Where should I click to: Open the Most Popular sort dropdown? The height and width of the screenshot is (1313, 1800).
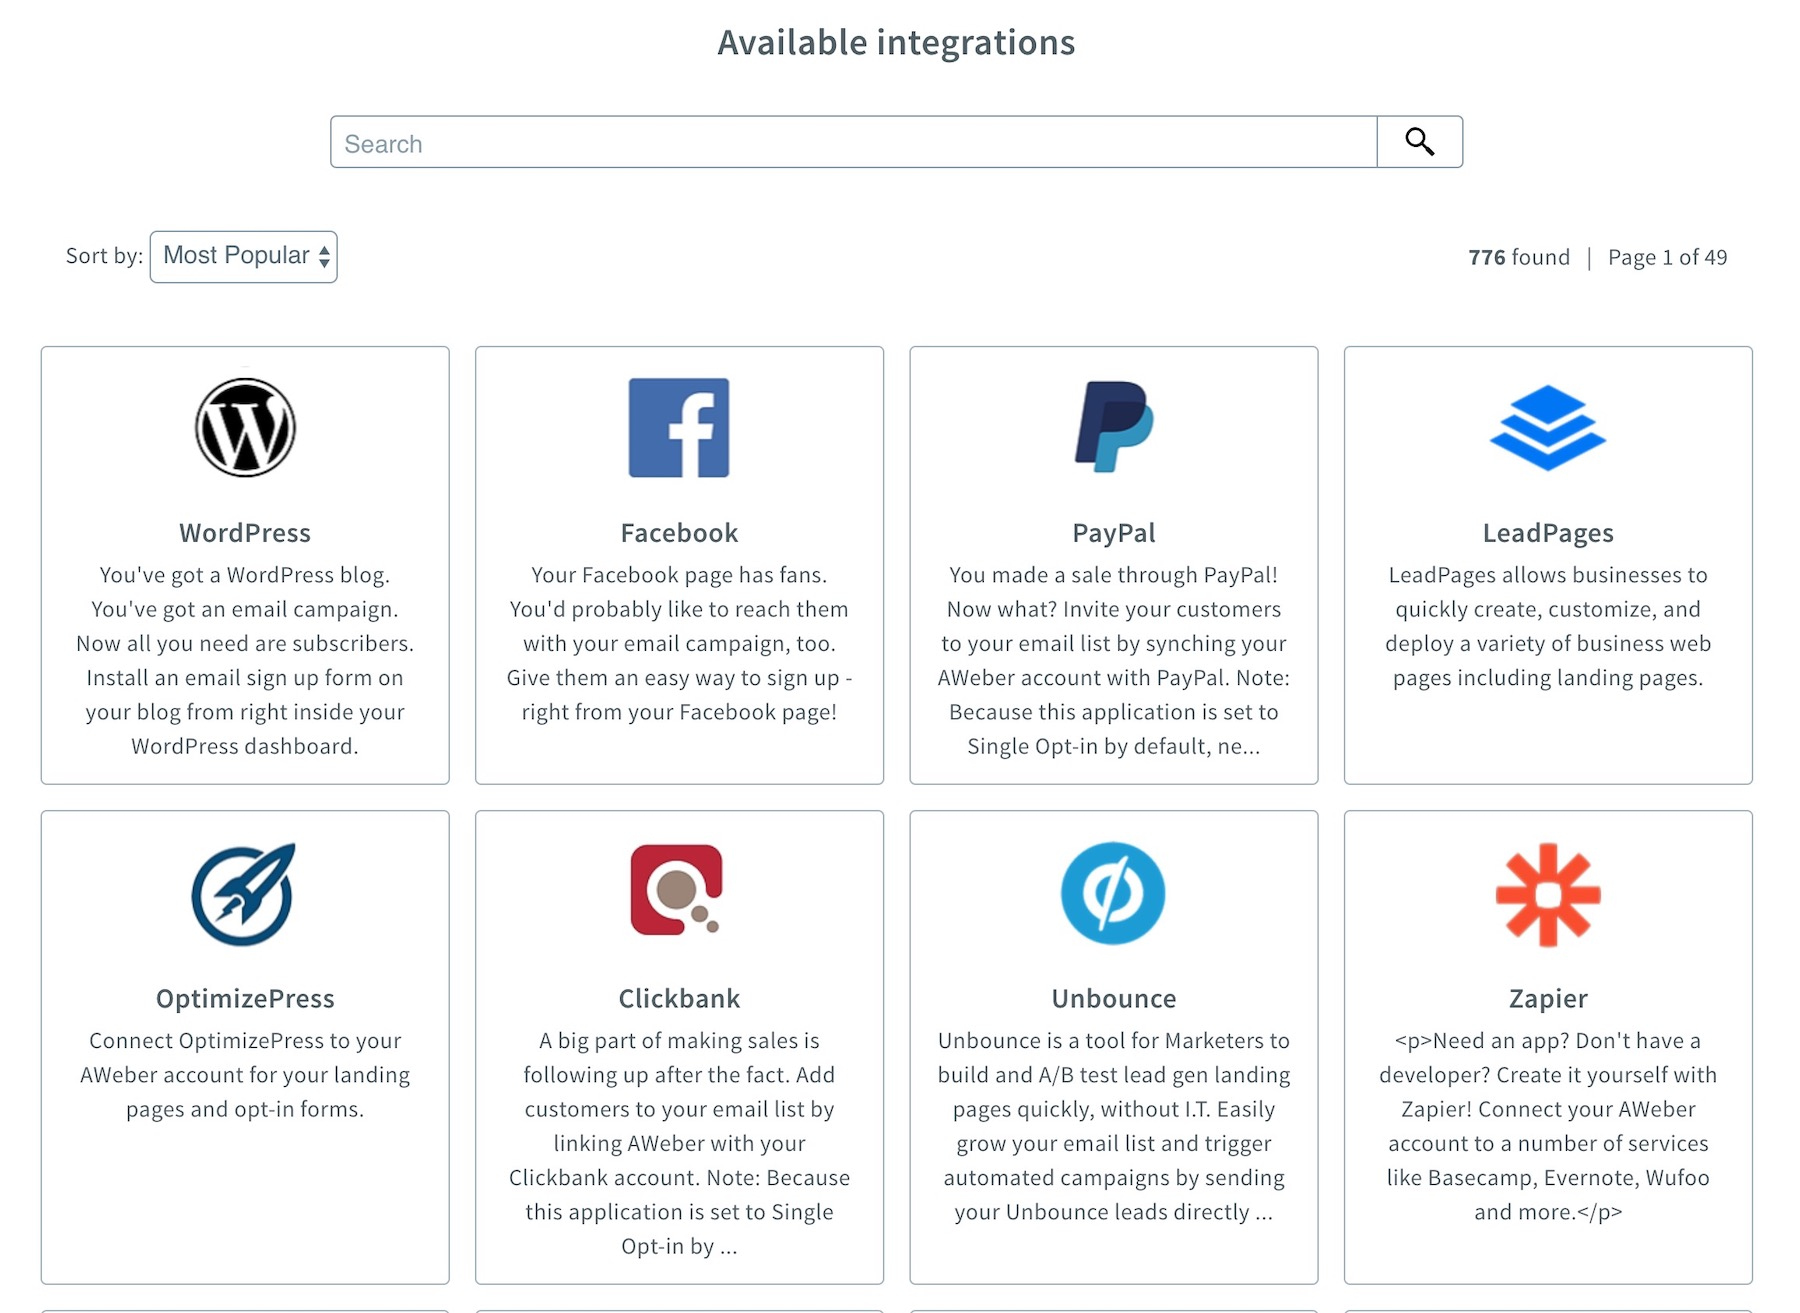(x=244, y=257)
